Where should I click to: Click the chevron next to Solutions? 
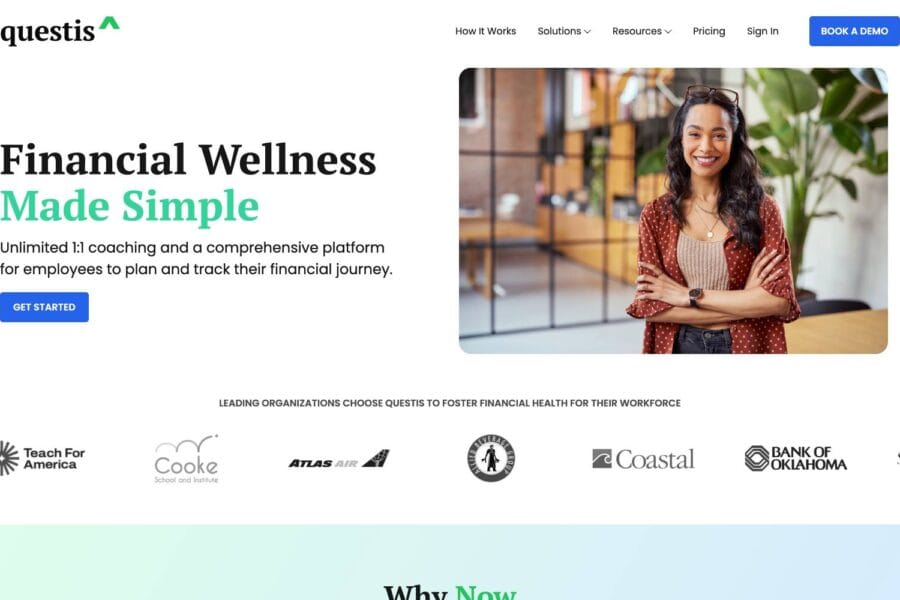tap(587, 32)
